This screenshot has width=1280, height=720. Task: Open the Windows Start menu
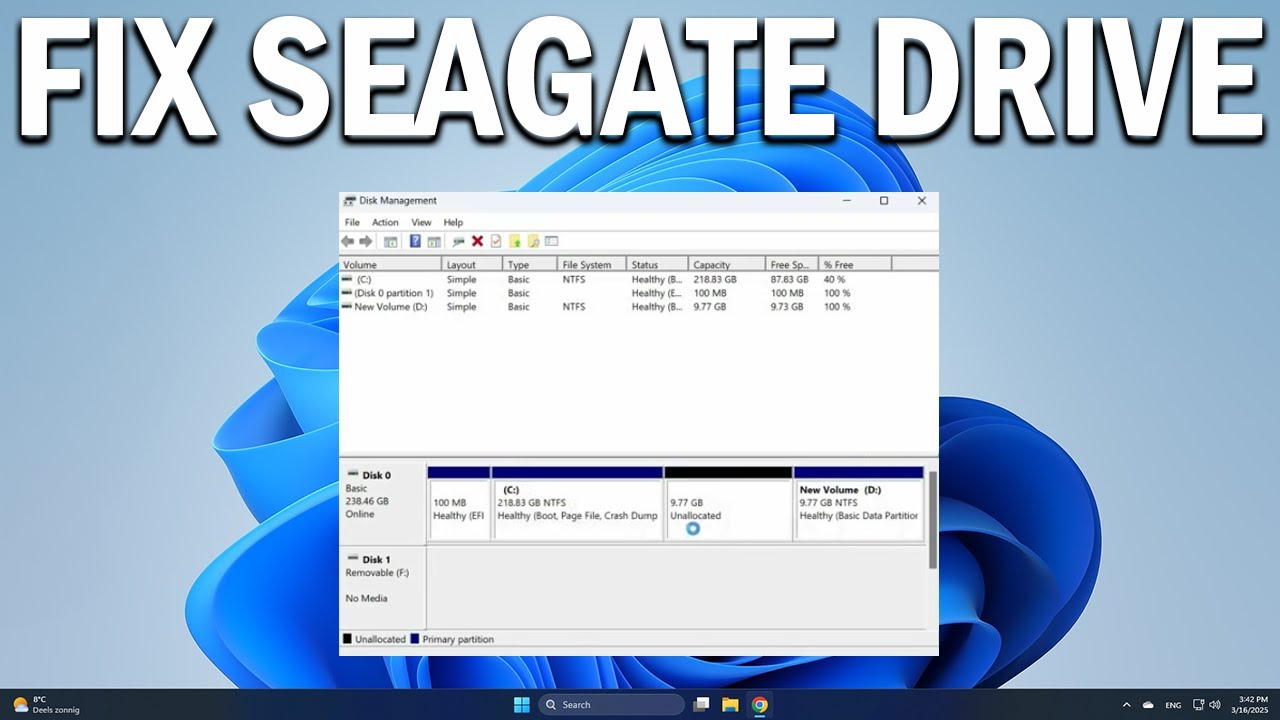tap(521, 705)
